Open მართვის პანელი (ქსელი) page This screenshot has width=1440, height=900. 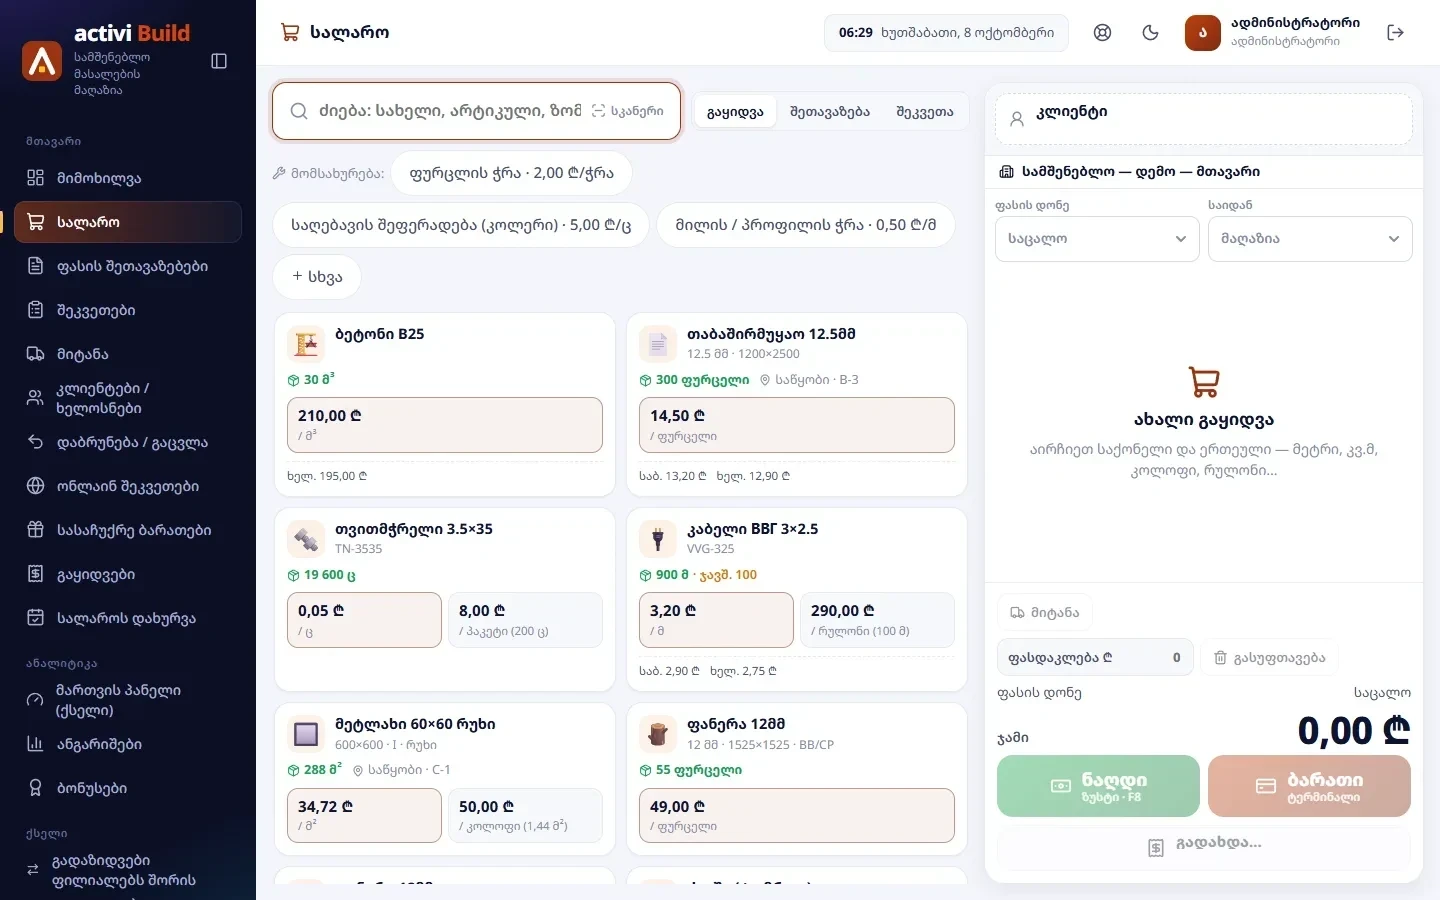(128, 700)
